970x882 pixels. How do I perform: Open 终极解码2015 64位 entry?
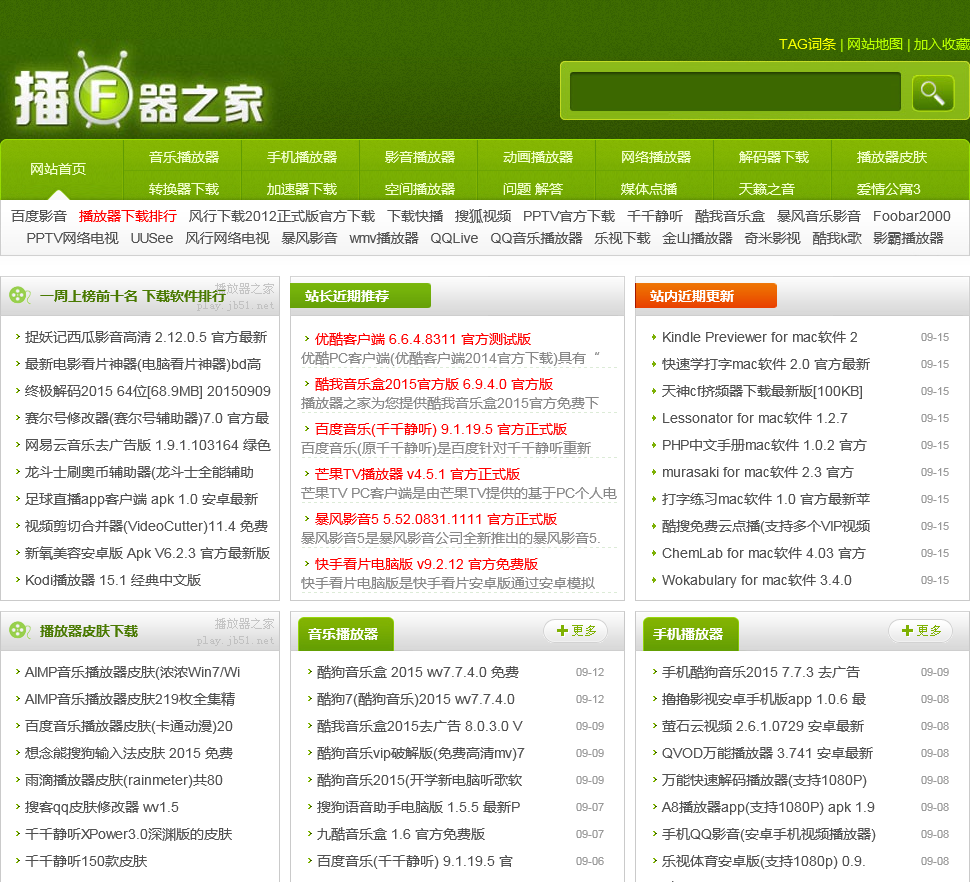(148, 391)
